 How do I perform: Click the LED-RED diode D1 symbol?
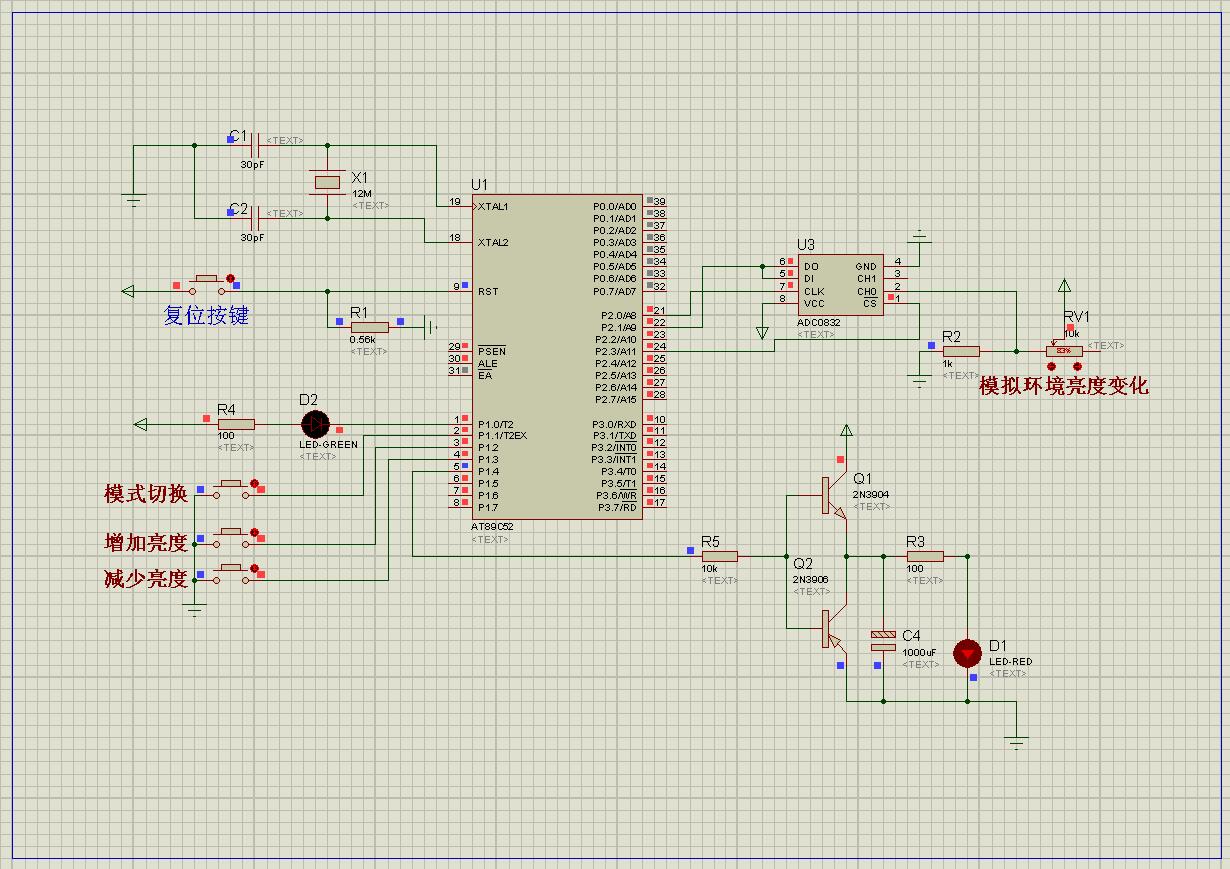click(967, 653)
